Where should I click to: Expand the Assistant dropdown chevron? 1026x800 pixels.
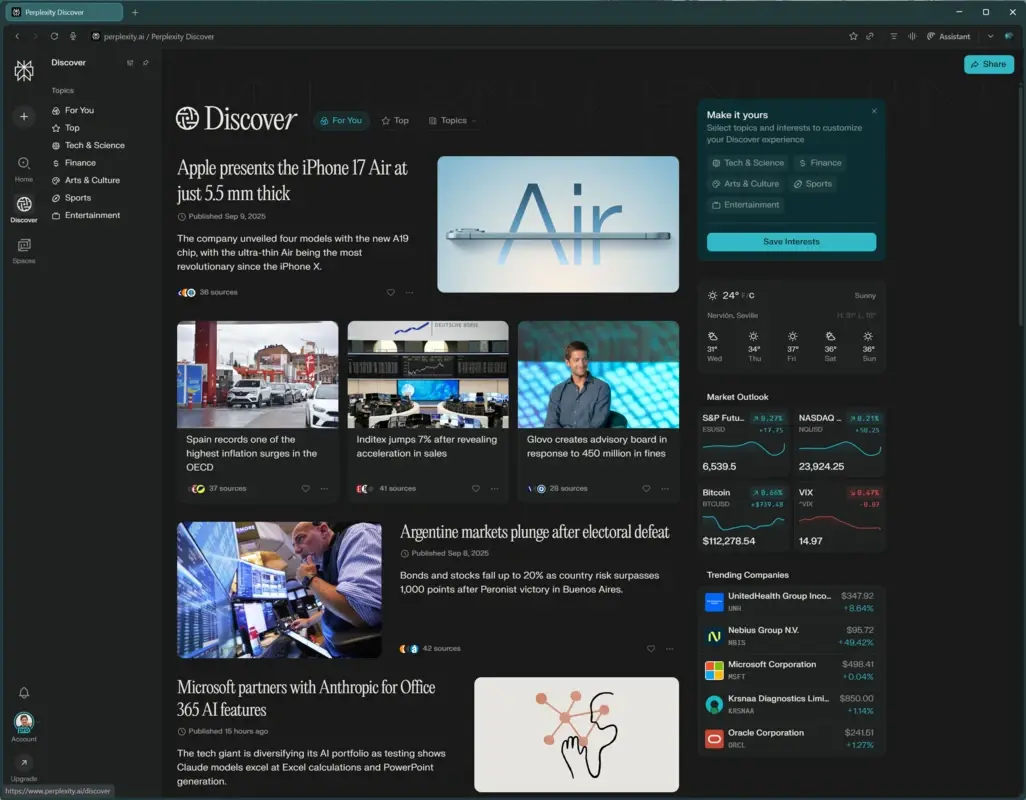point(992,36)
